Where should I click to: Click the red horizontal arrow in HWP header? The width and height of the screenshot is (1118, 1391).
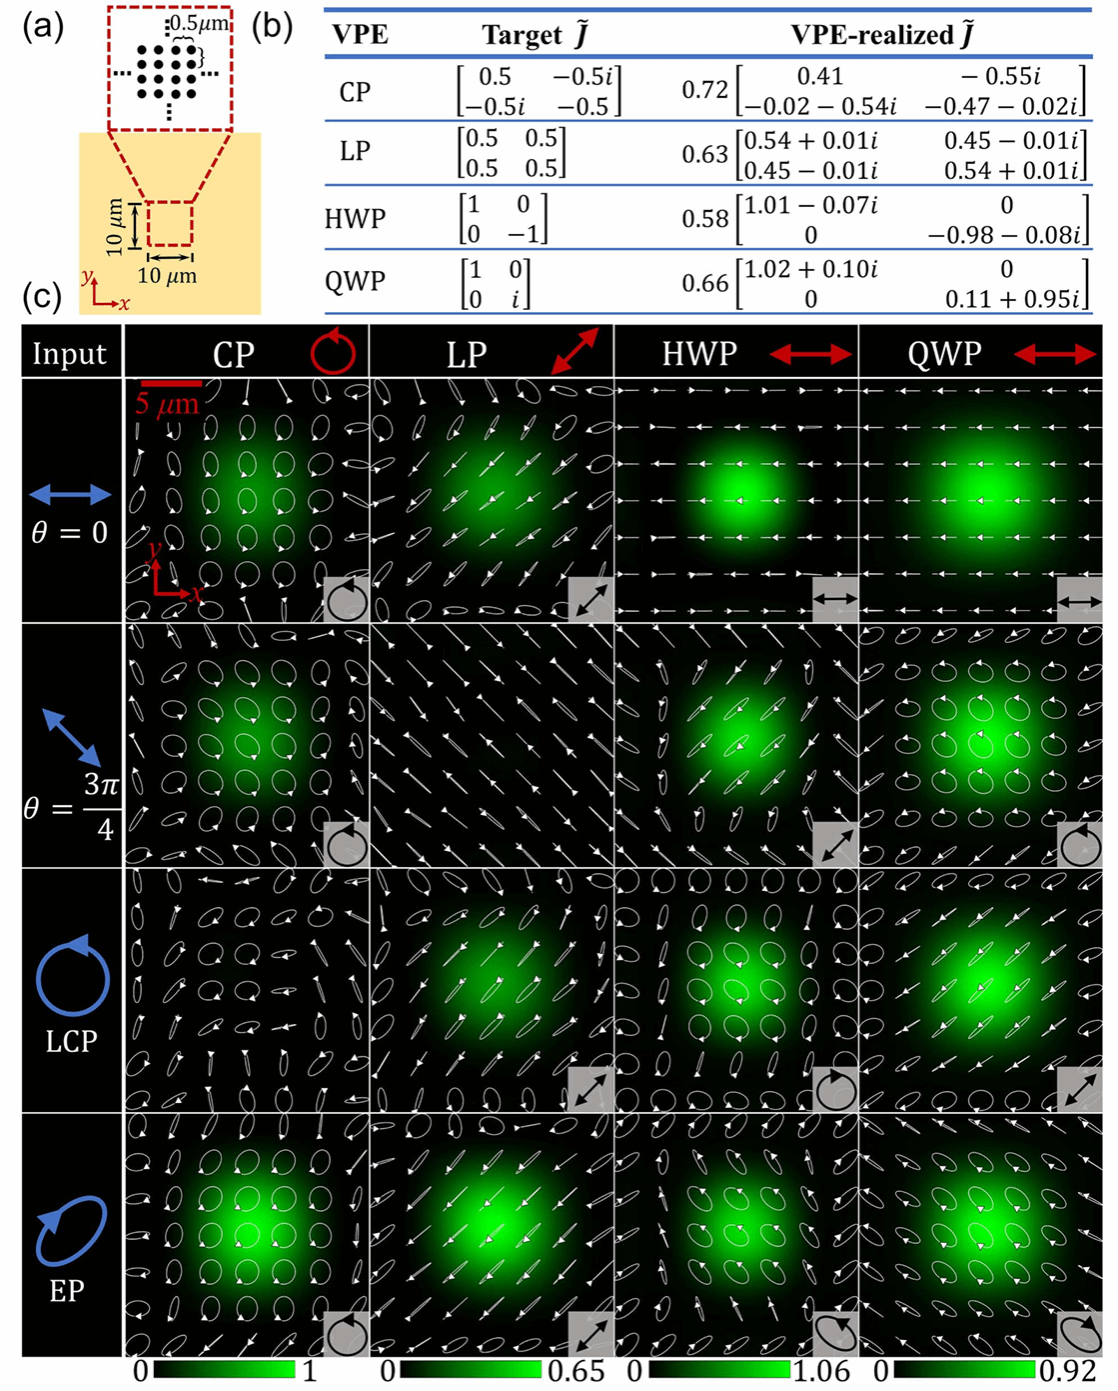point(810,353)
